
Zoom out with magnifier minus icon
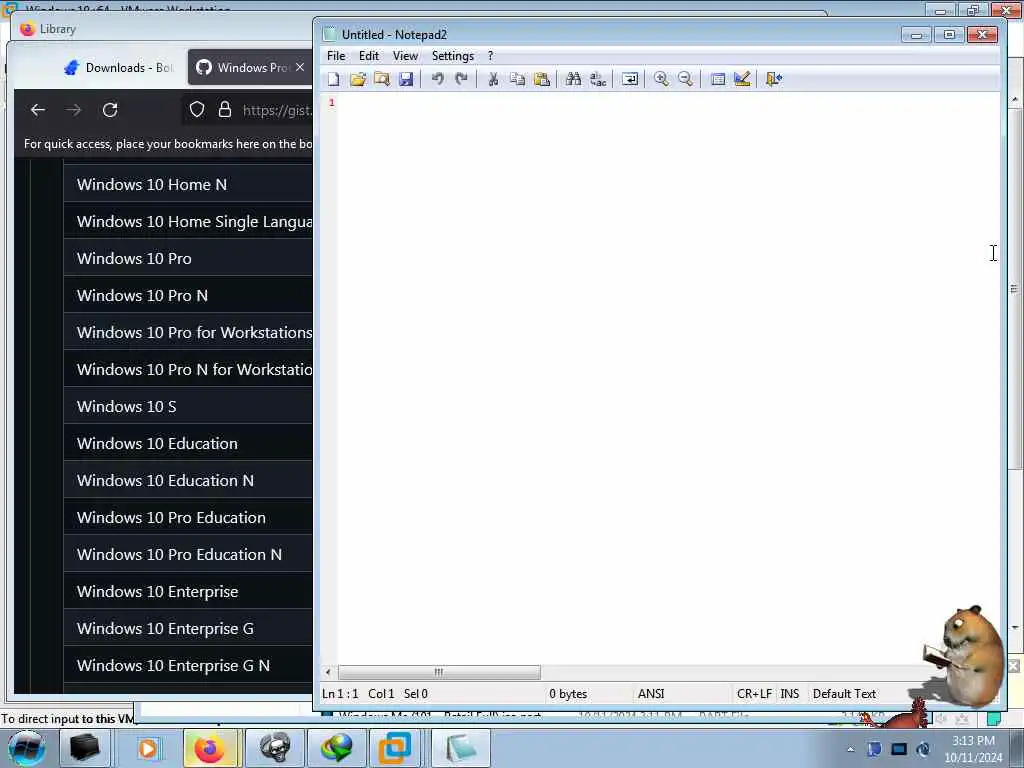[x=685, y=79]
